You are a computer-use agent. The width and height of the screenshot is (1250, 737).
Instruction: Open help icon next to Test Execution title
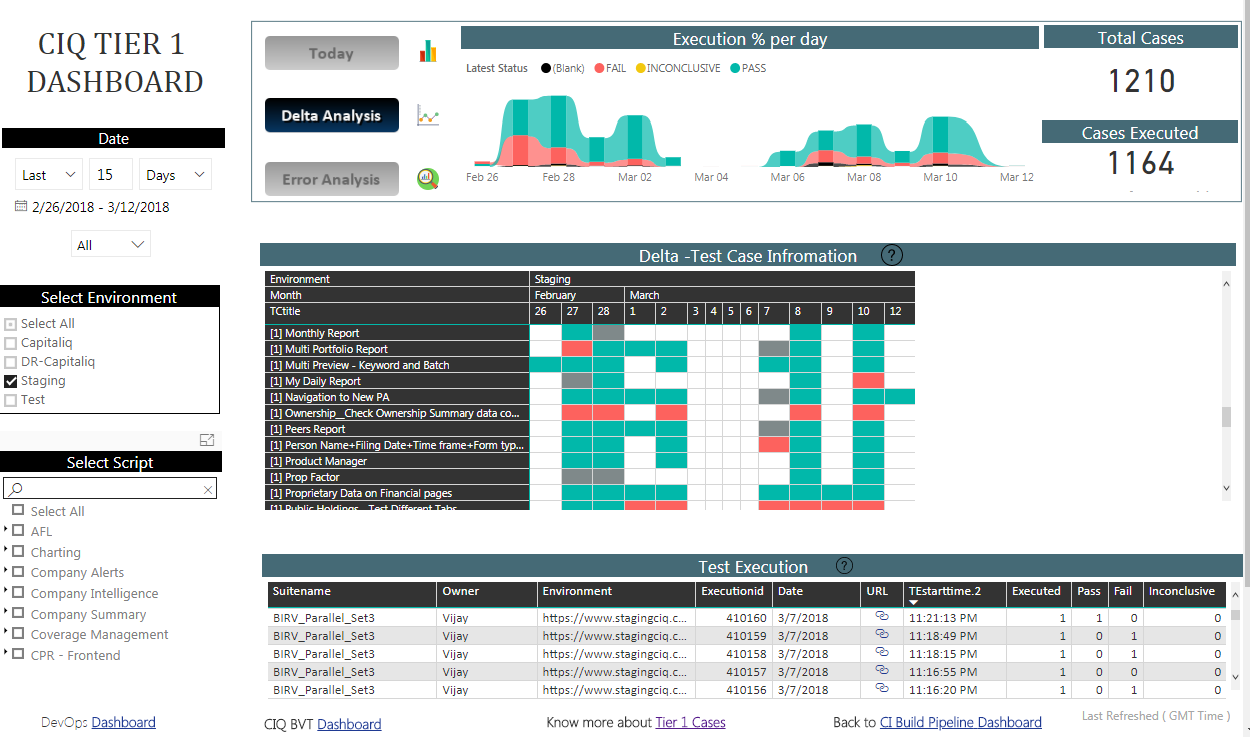pyautogui.click(x=845, y=566)
